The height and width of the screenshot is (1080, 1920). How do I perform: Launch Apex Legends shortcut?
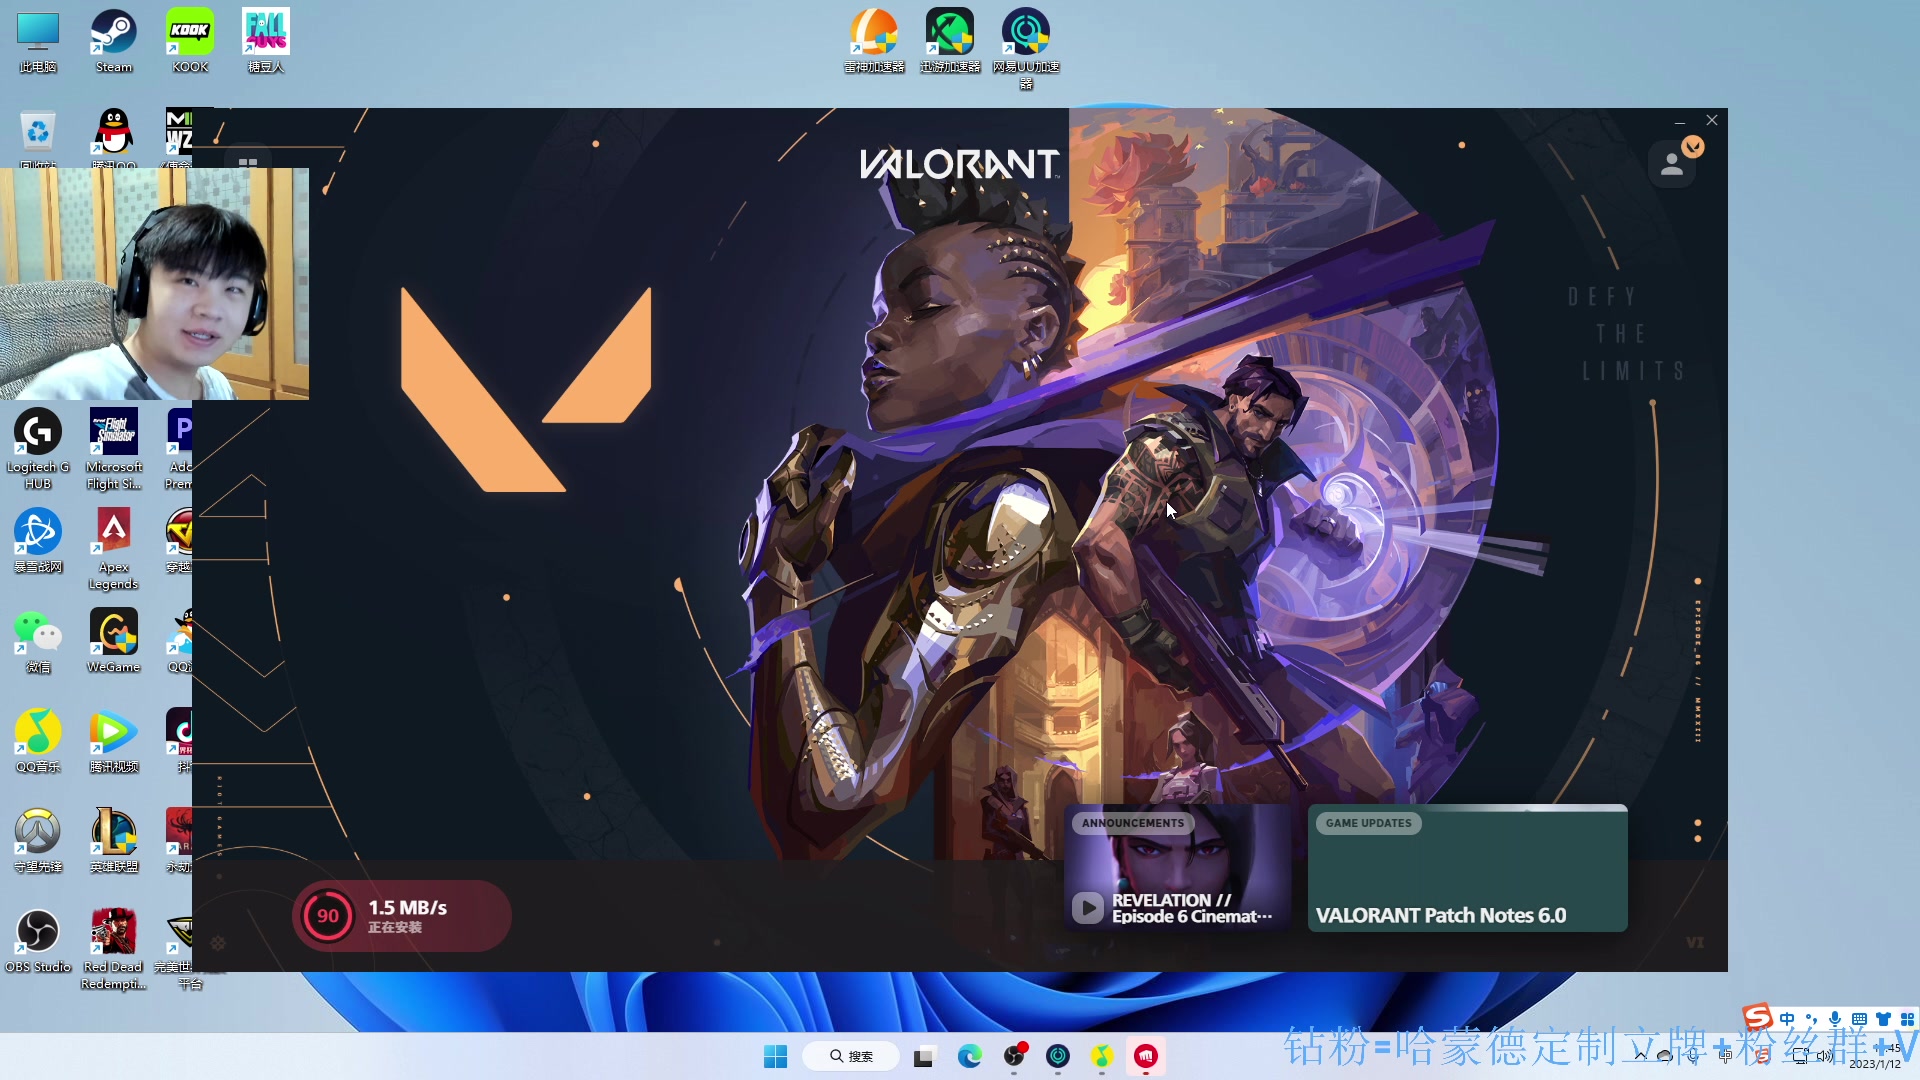[114, 549]
